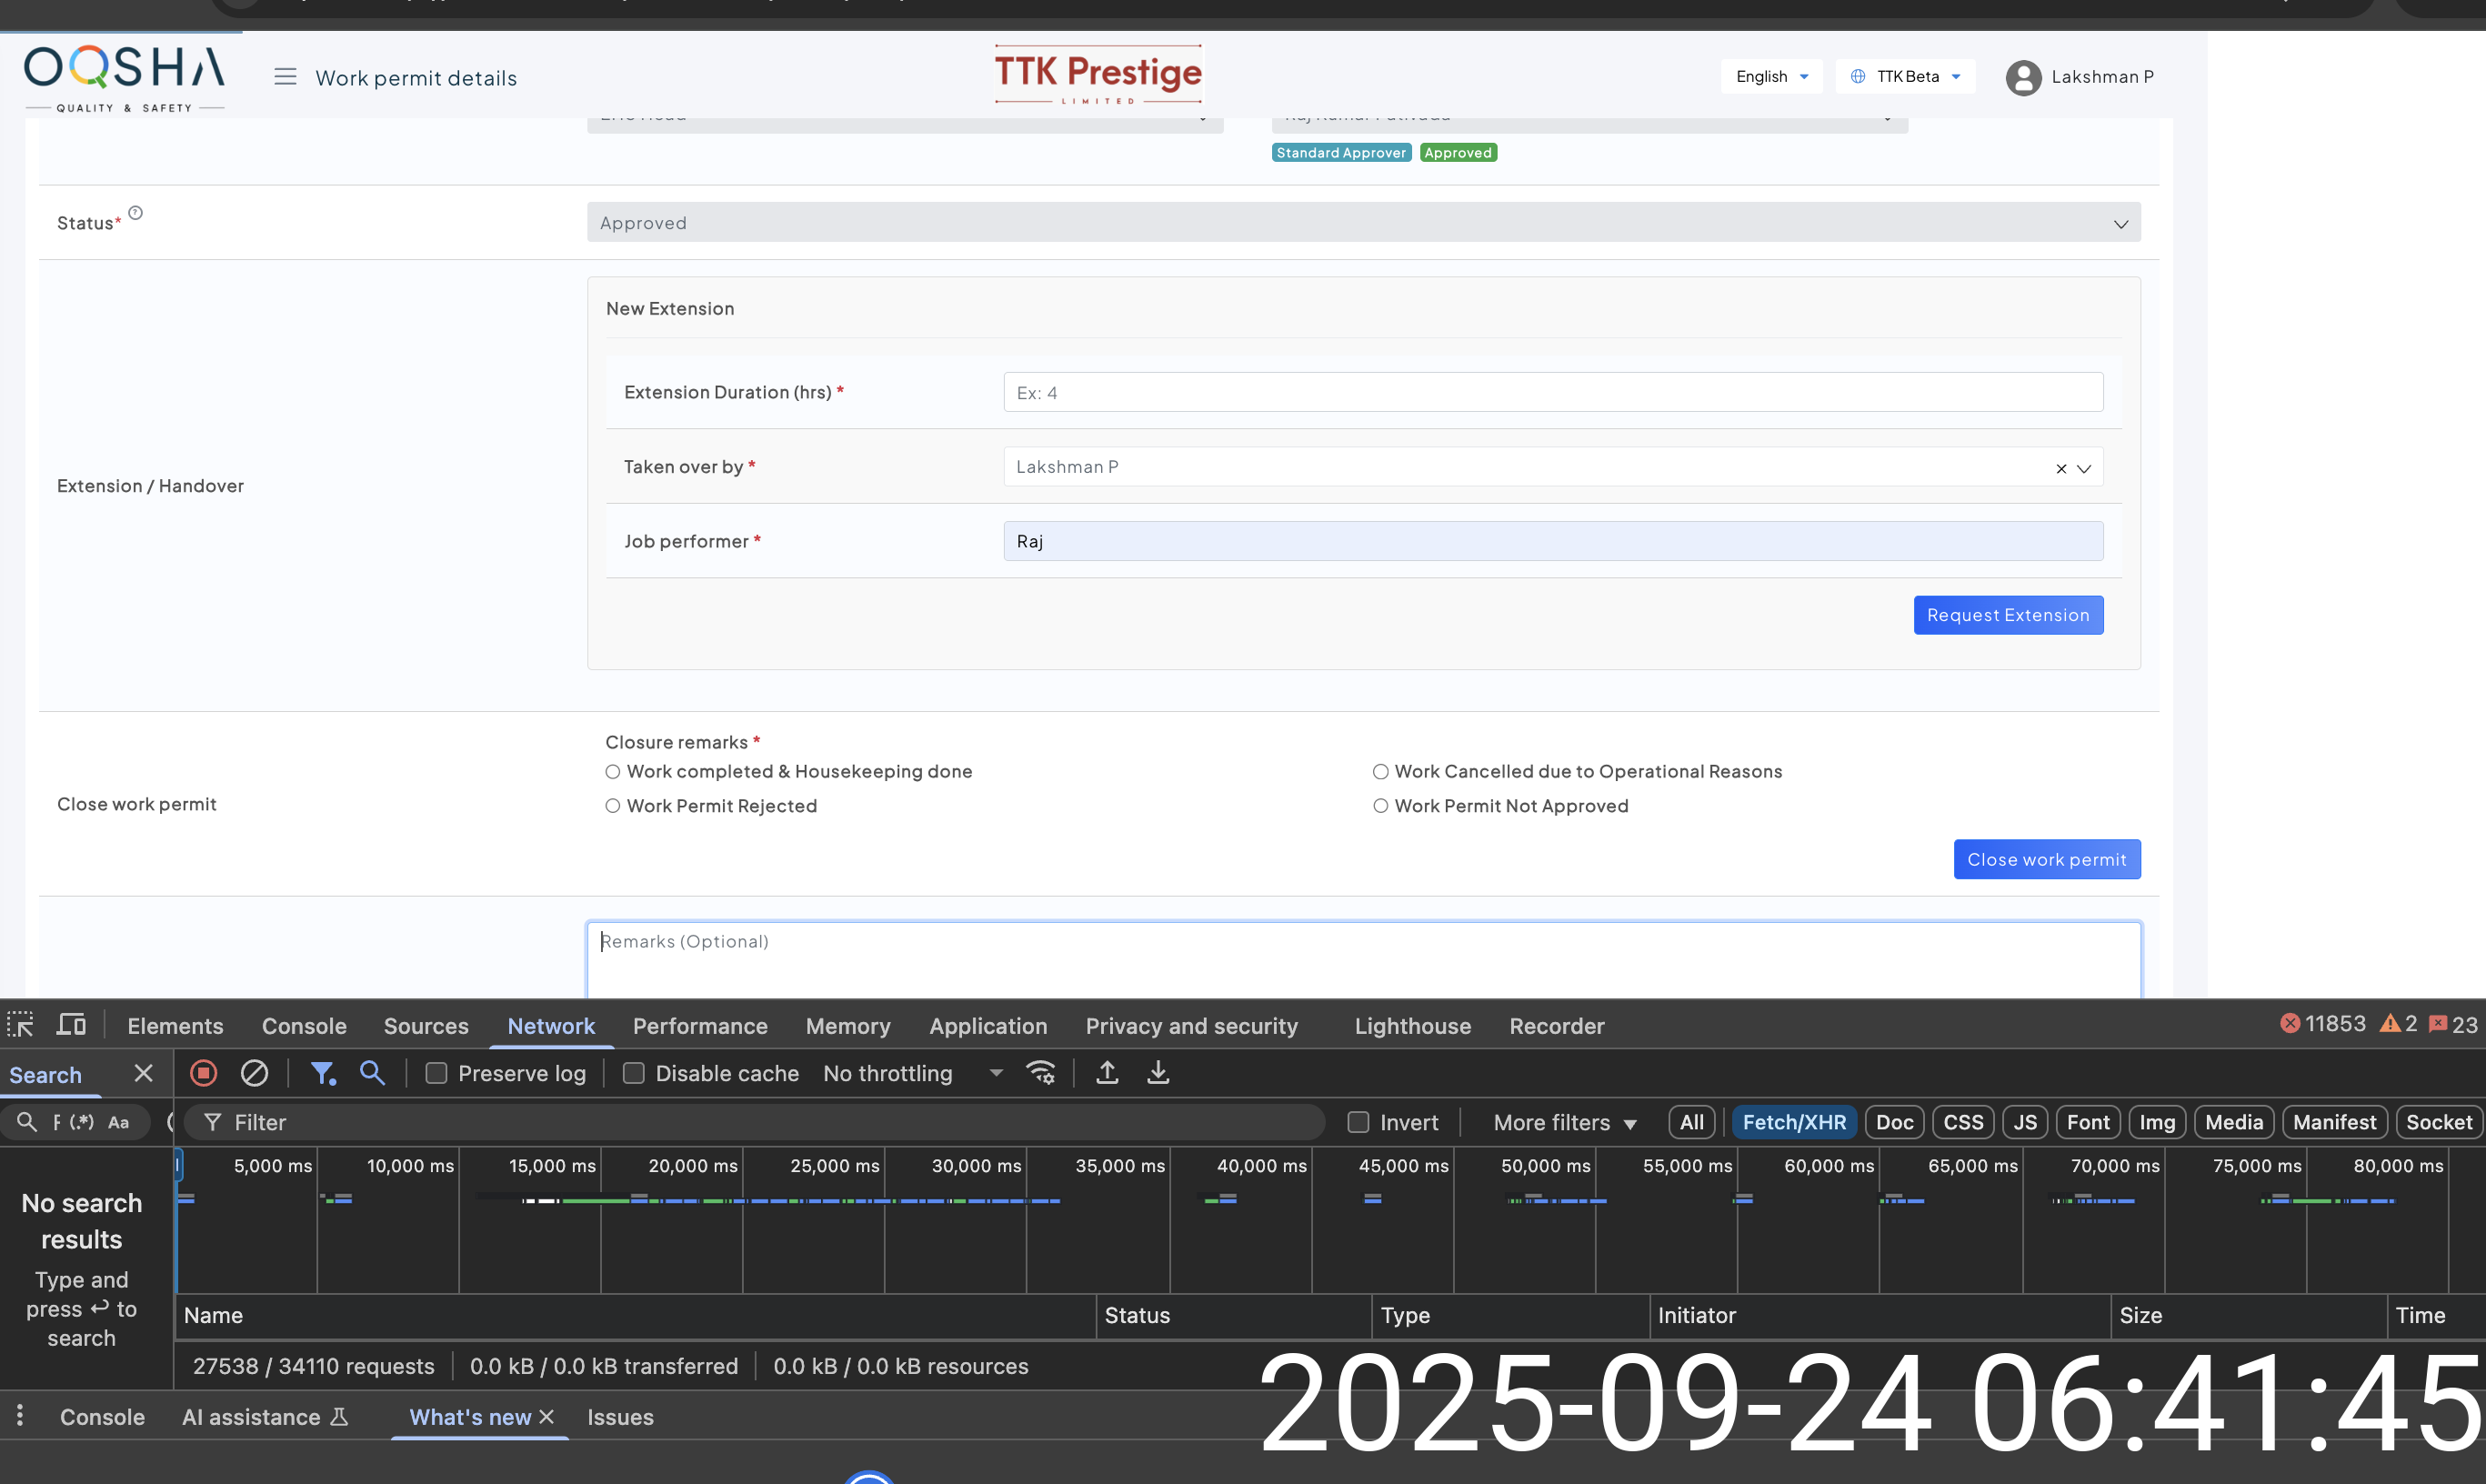
Task: Click the export HAR download icon
Action: click(1158, 1073)
